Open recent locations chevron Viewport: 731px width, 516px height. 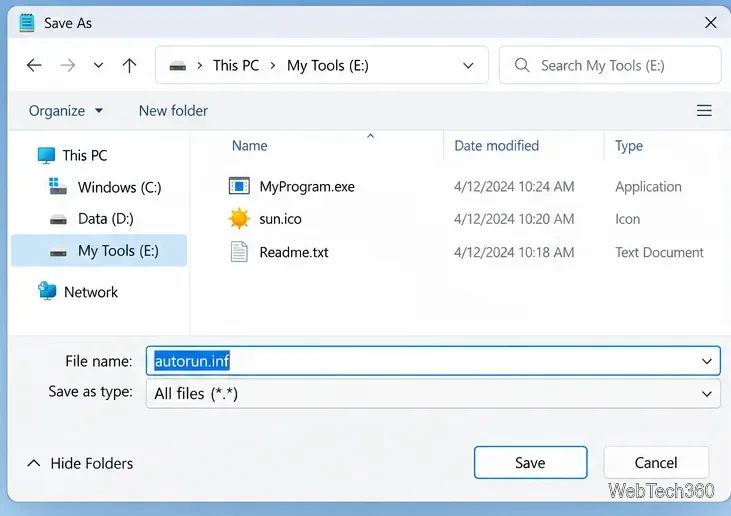coord(98,65)
